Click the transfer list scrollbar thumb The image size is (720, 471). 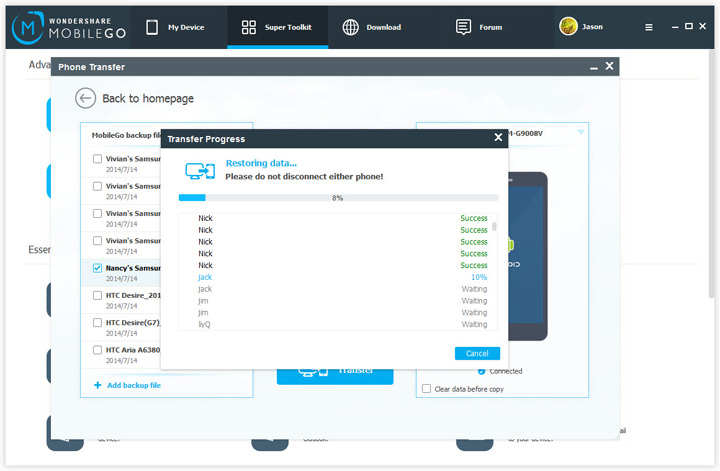pos(494,227)
